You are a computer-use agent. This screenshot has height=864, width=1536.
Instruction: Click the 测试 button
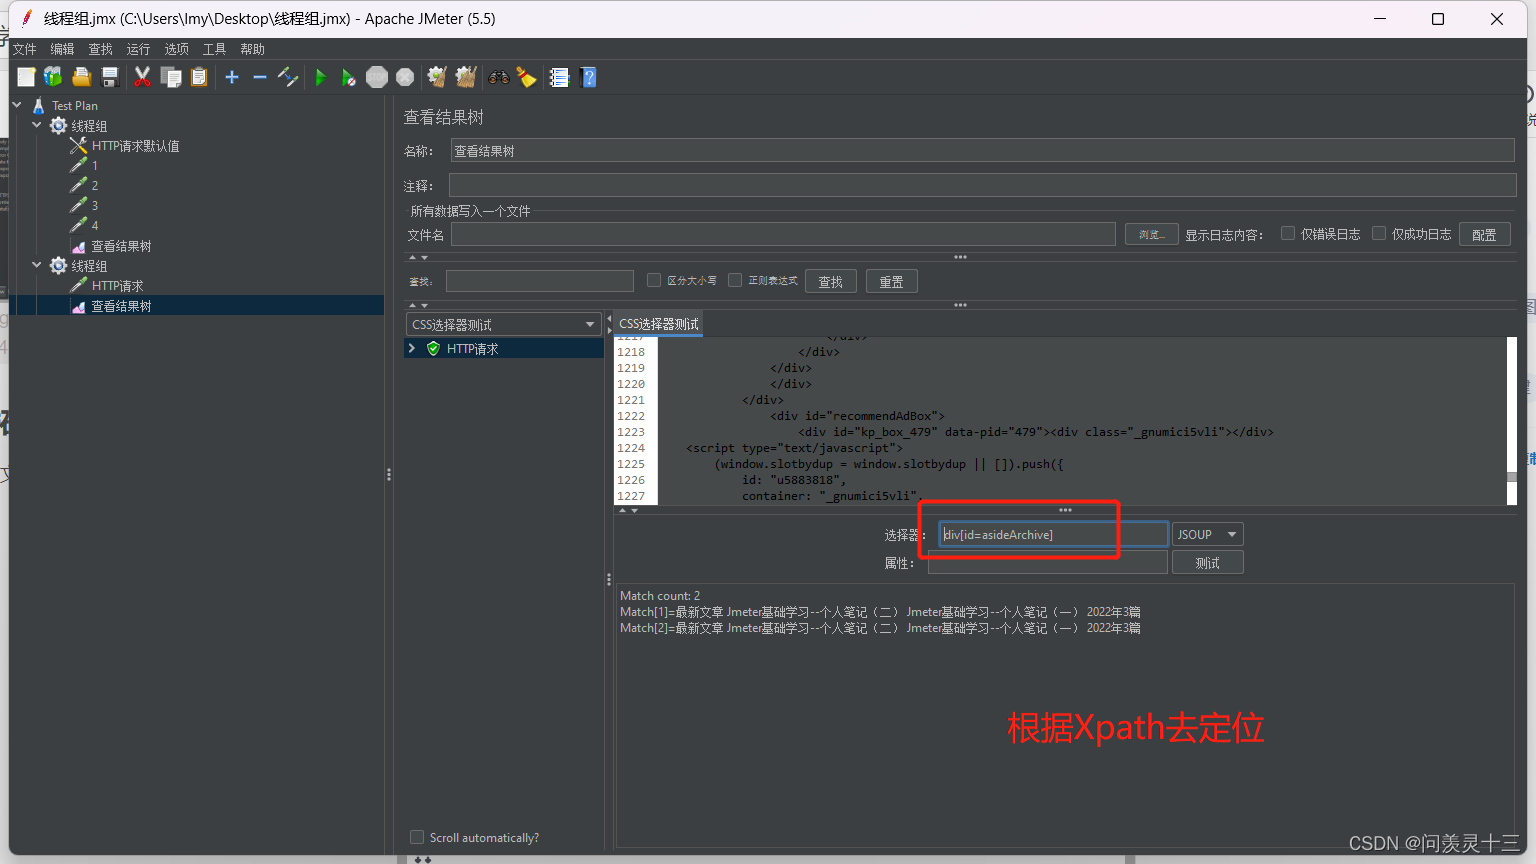(1208, 563)
